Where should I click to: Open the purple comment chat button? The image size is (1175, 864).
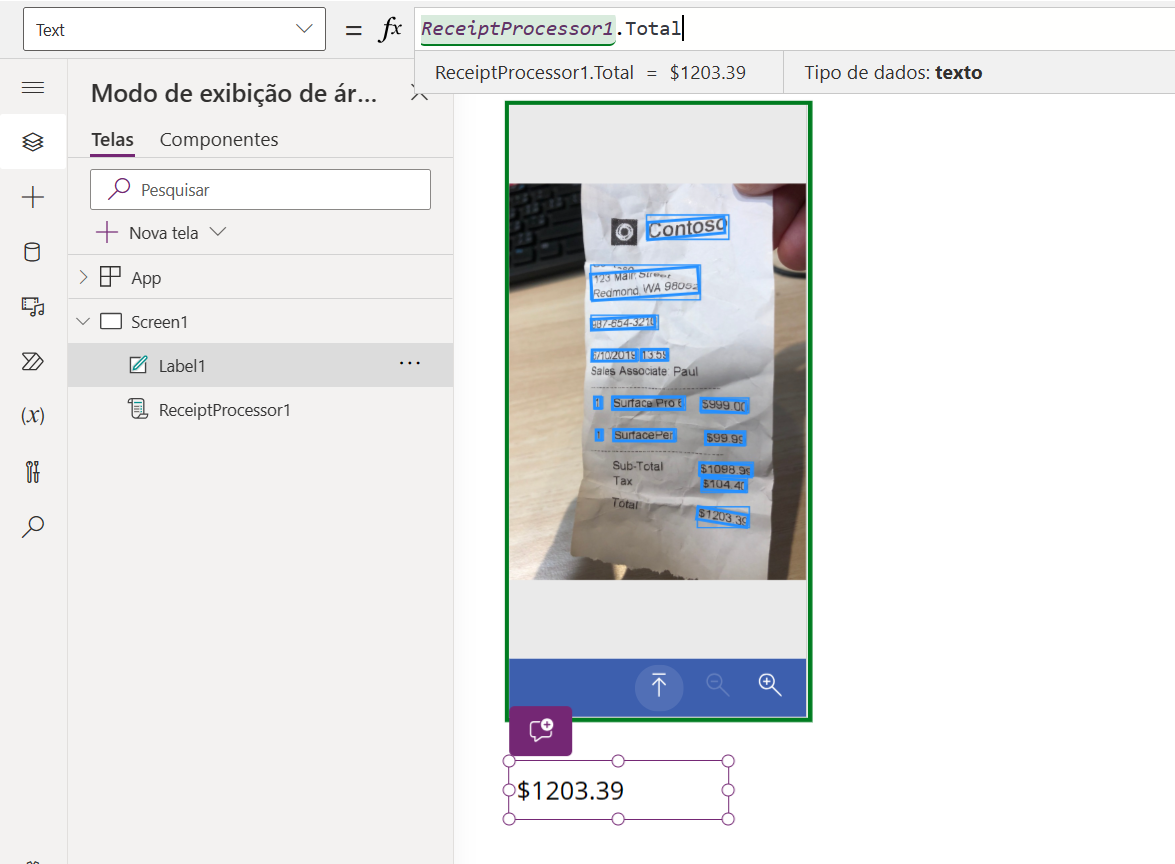pyautogui.click(x=540, y=731)
